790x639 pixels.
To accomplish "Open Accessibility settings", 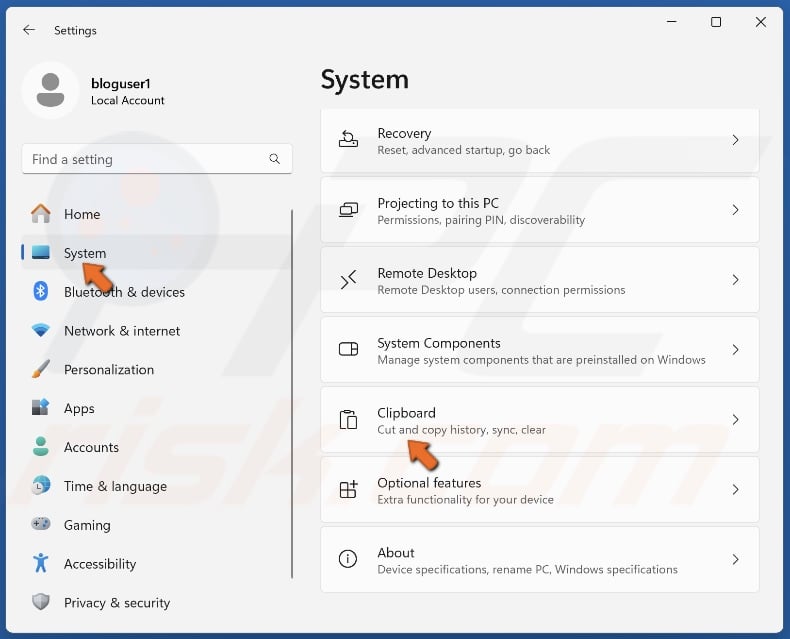I will pos(155,563).
